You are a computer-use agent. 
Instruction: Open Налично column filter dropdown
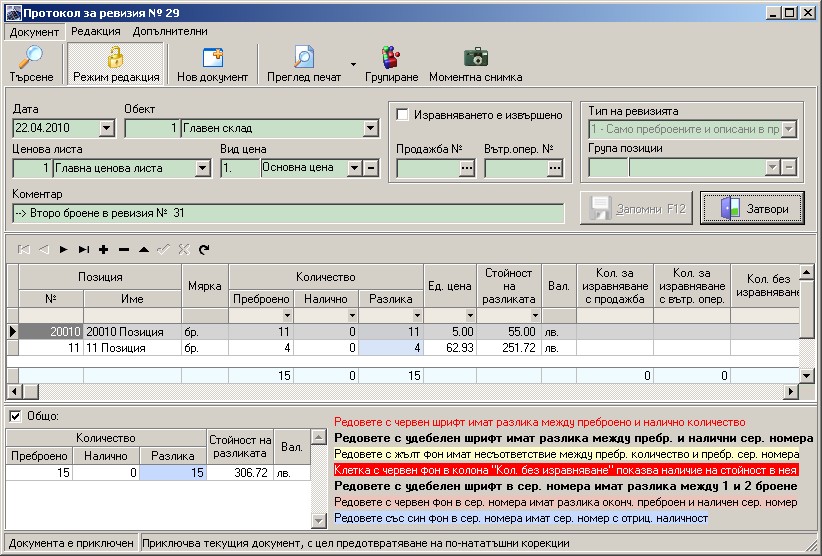tap(352, 315)
